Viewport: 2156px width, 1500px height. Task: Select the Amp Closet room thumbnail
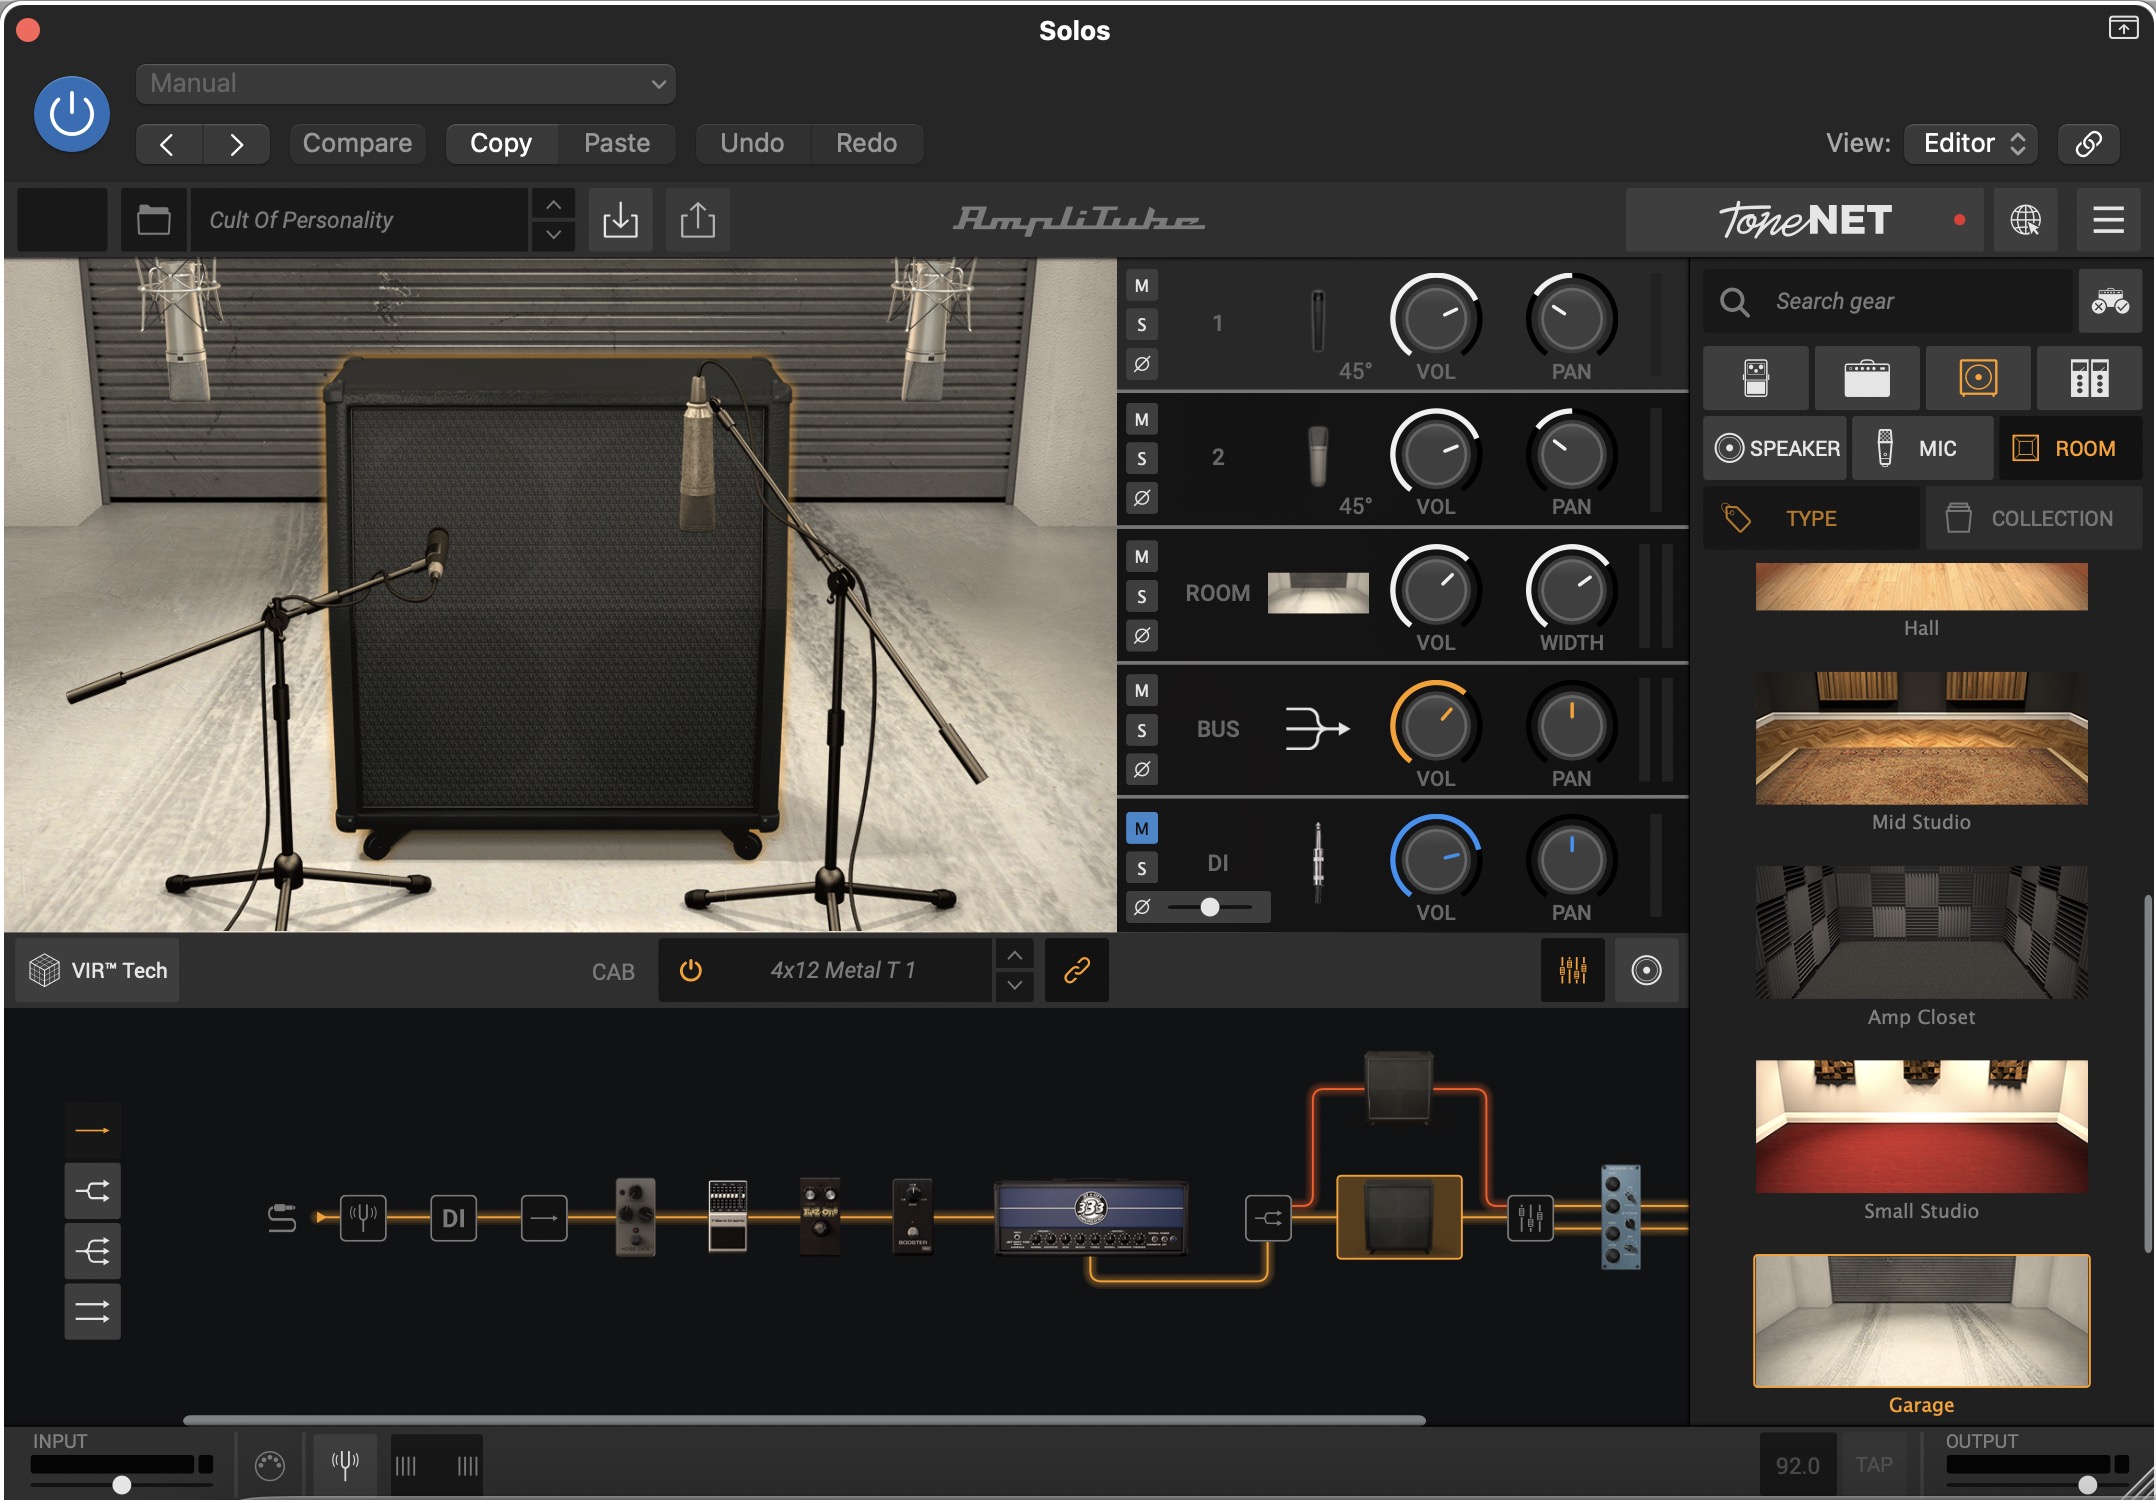tap(1920, 933)
